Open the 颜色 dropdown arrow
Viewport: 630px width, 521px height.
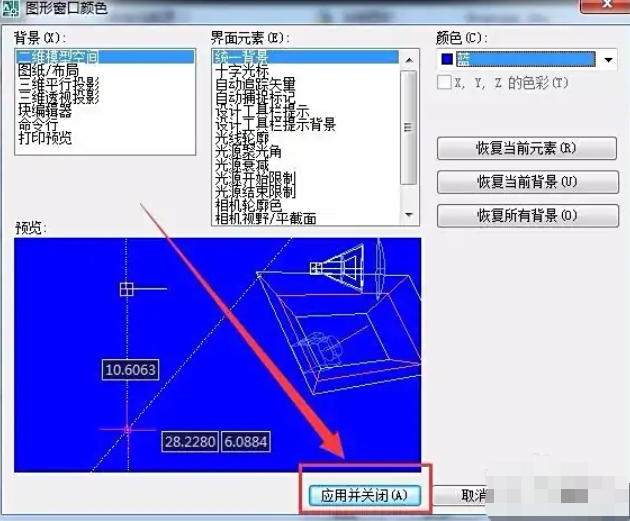(x=609, y=60)
